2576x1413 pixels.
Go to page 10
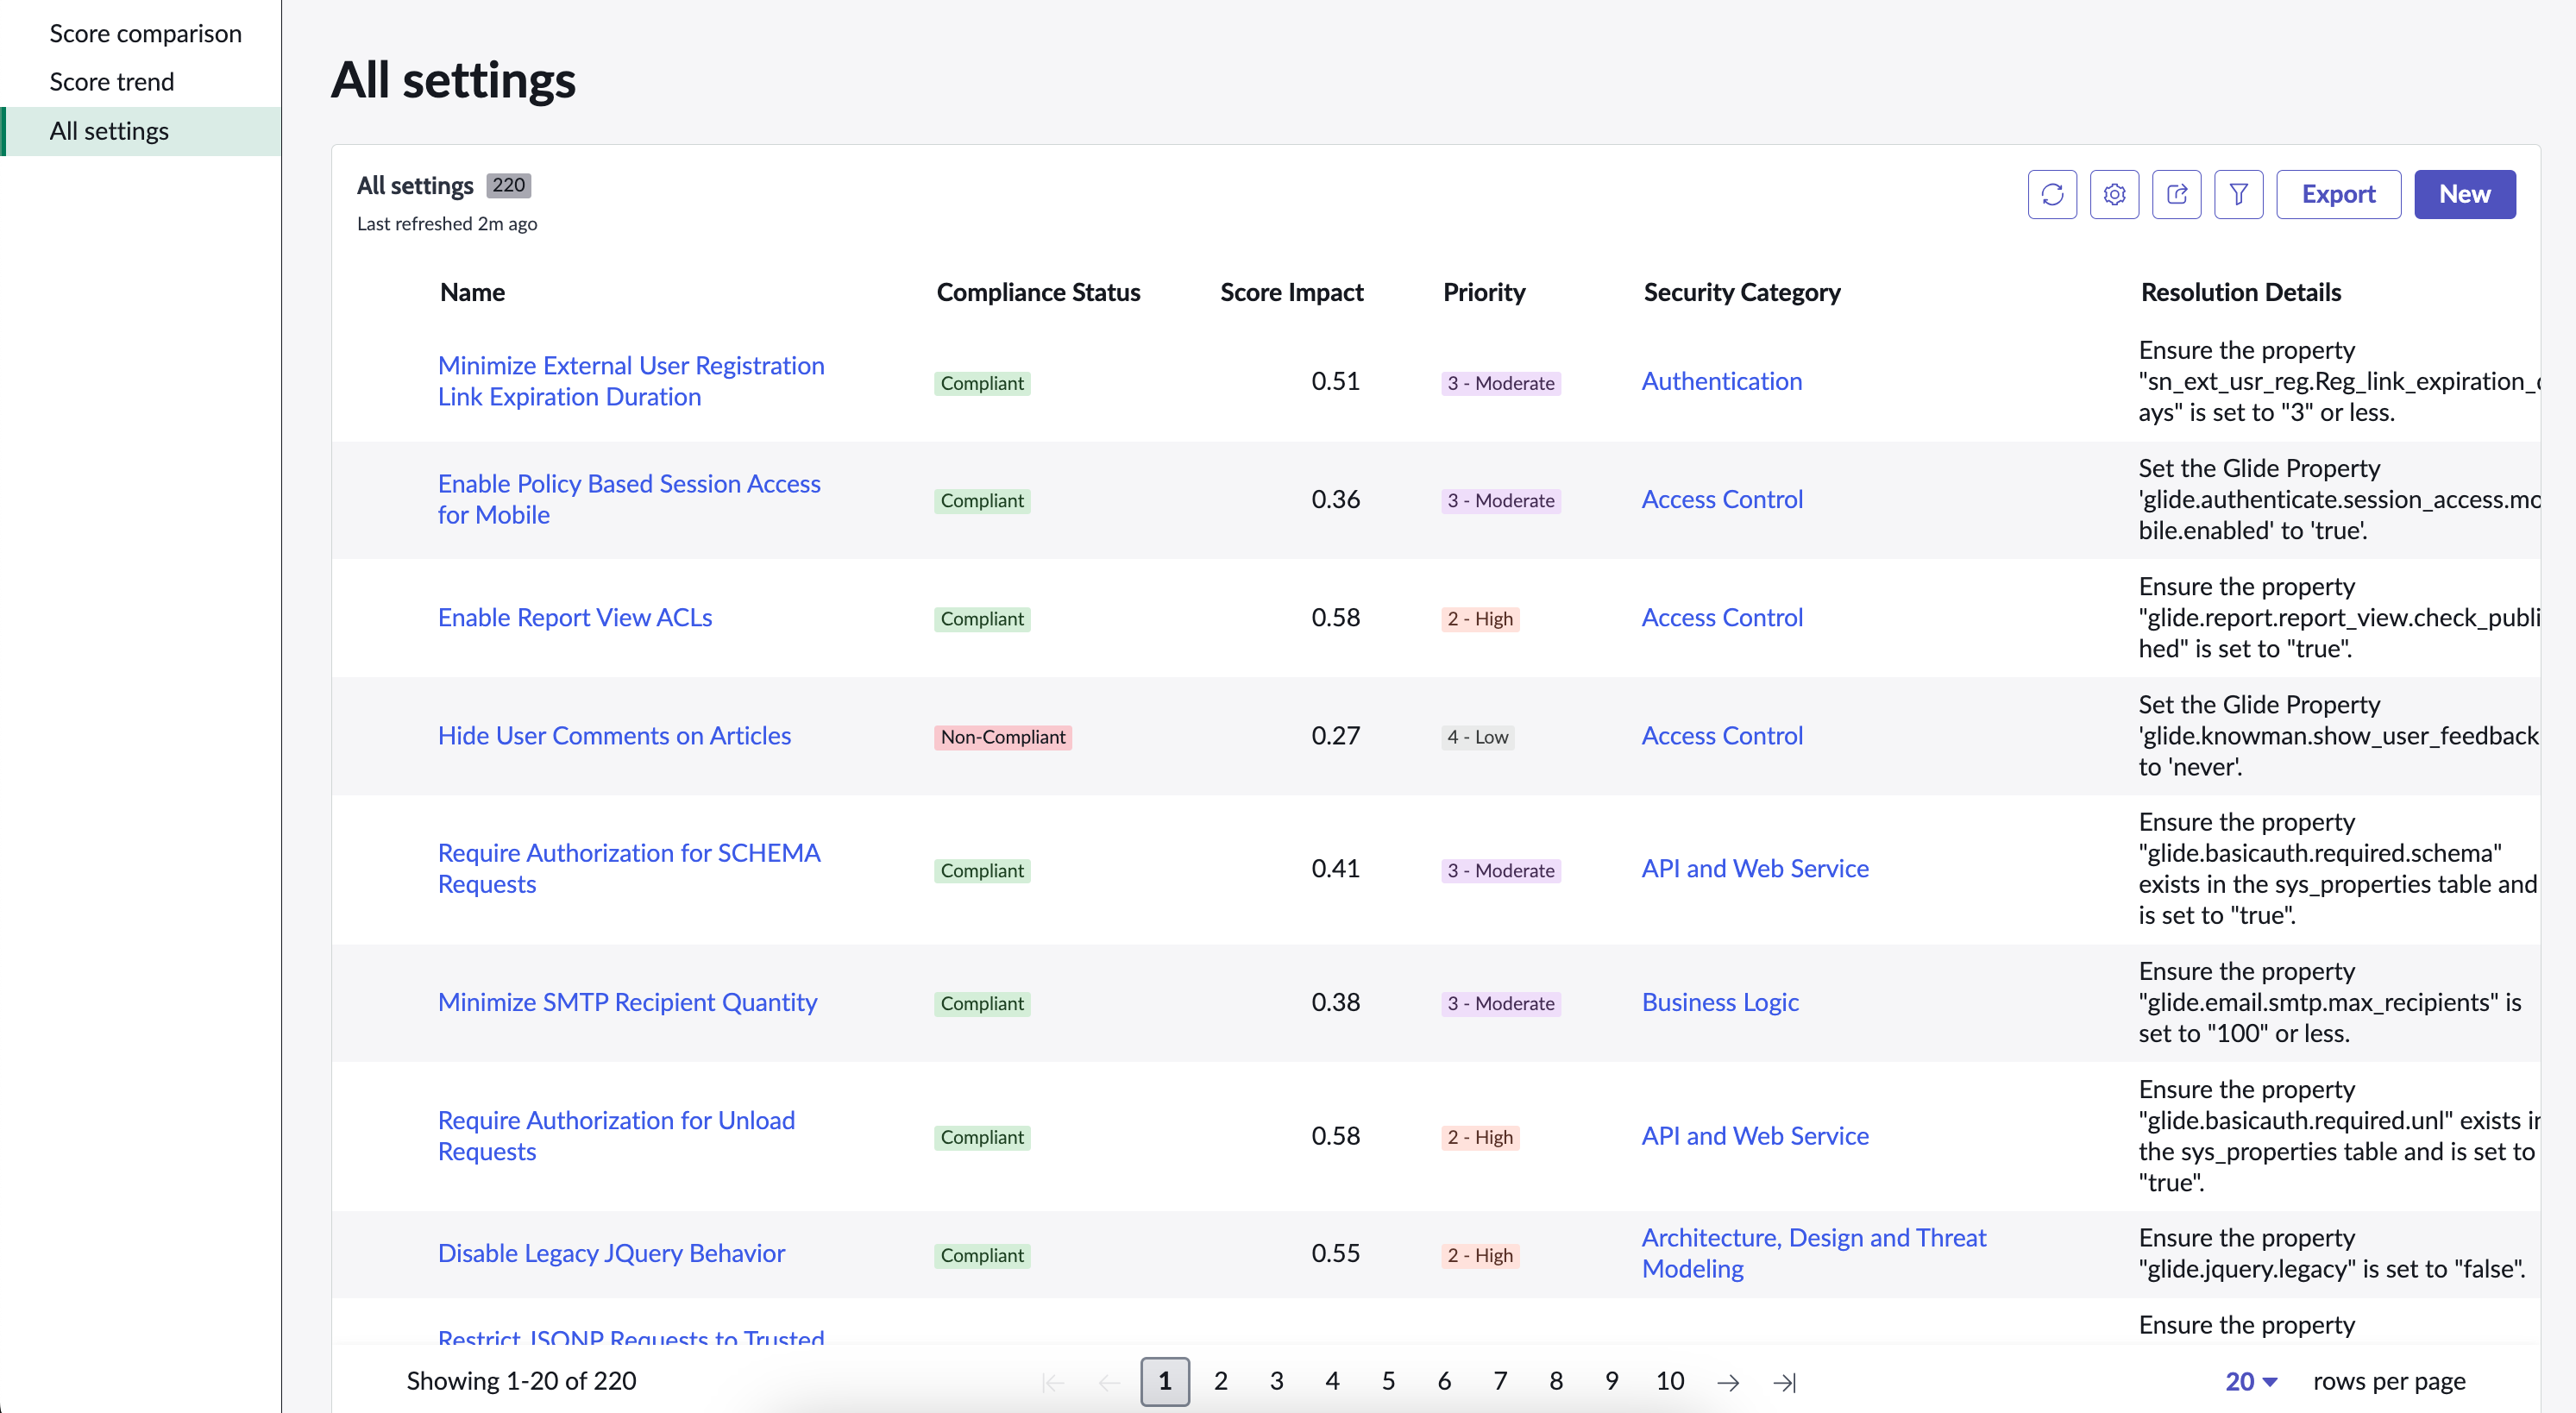point(1669,1381)
